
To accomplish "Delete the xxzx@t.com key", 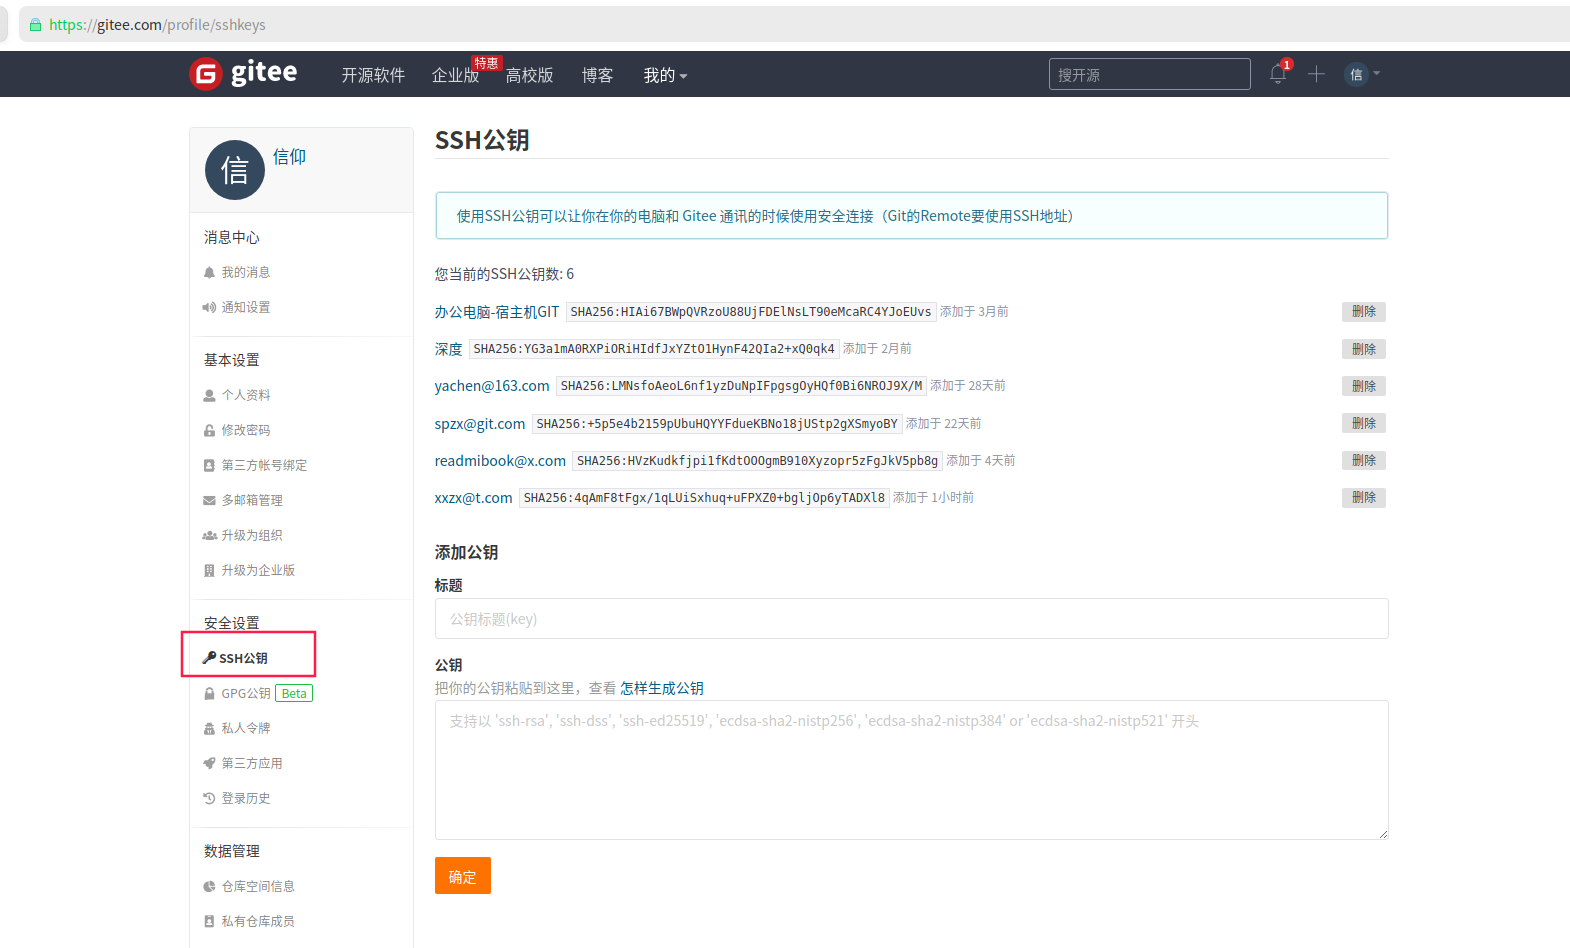I will (x=1364, y=497).
